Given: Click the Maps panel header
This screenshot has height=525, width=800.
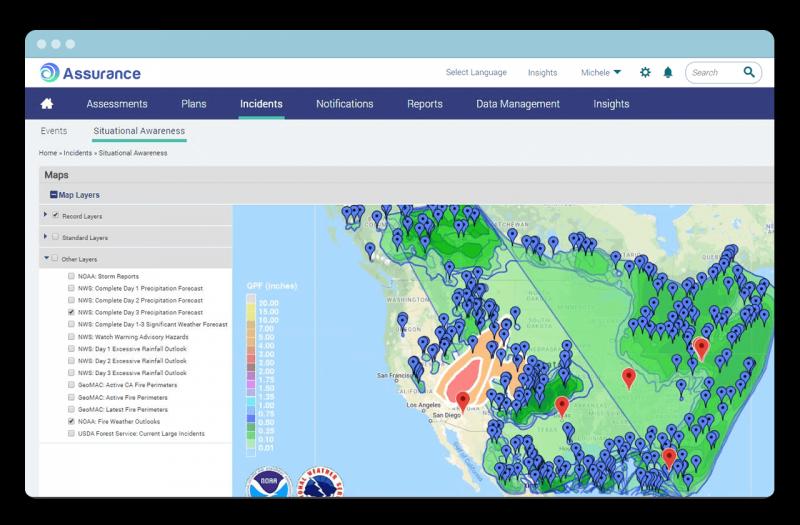Looking at the screenshot, I should [407, 174].
